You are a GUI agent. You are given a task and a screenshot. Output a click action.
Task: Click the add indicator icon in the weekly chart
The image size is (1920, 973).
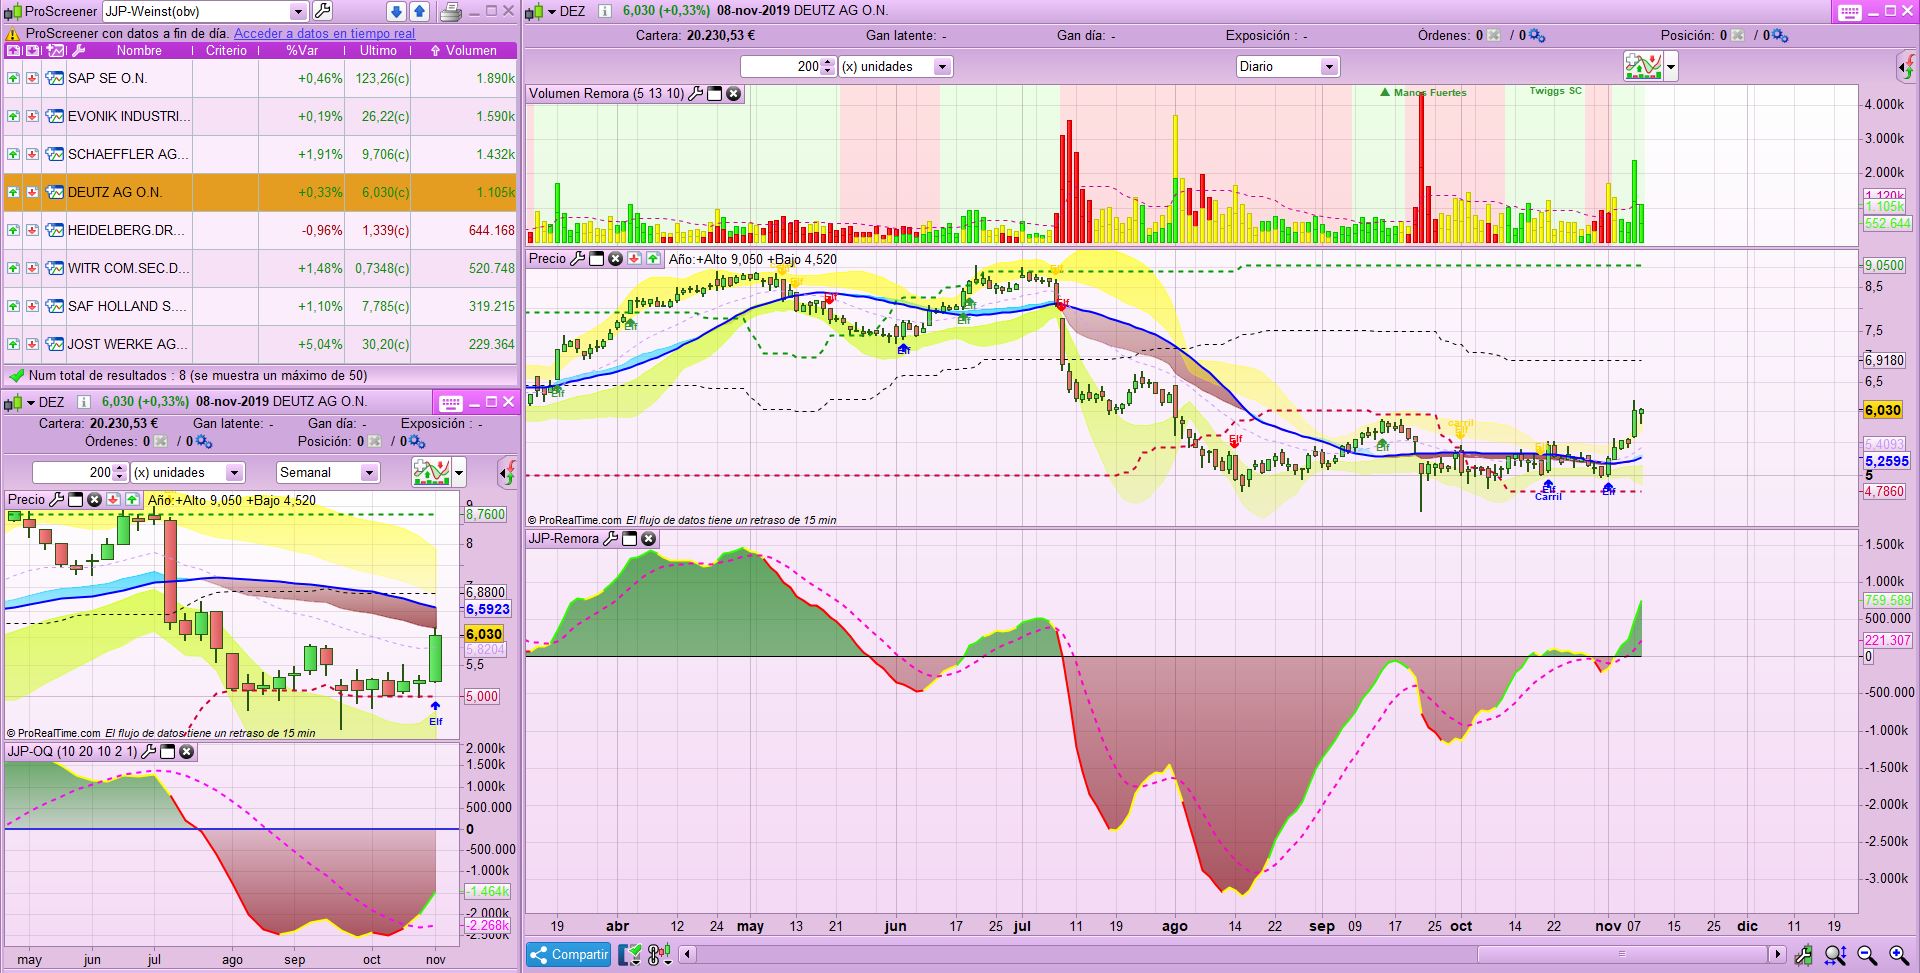coord(431,472)
